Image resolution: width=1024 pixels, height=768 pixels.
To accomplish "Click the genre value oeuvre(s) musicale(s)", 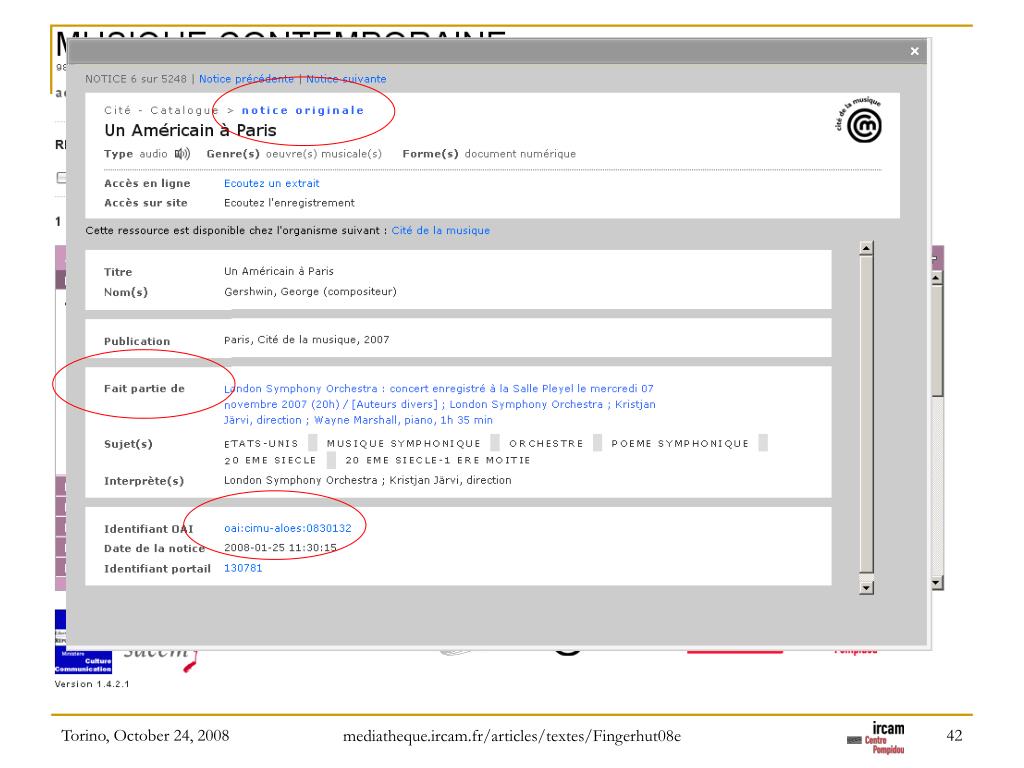I will click(324, 154).
